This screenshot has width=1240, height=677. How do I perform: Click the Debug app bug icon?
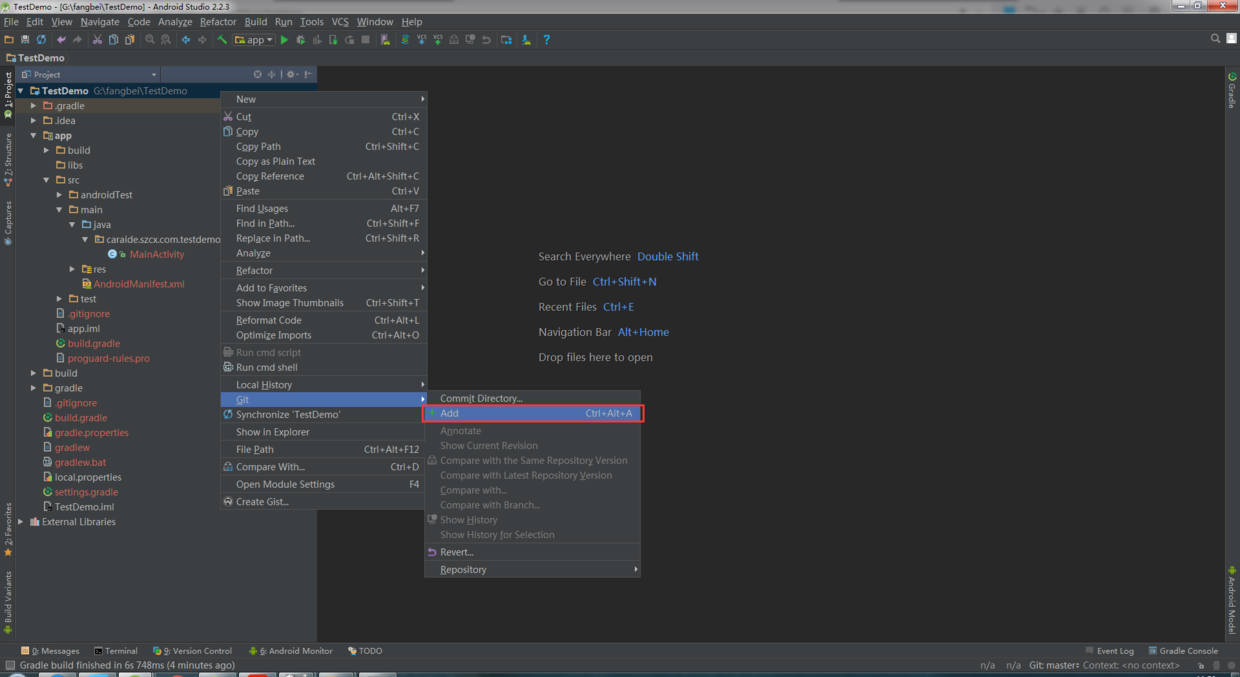[x=300, y=40]
